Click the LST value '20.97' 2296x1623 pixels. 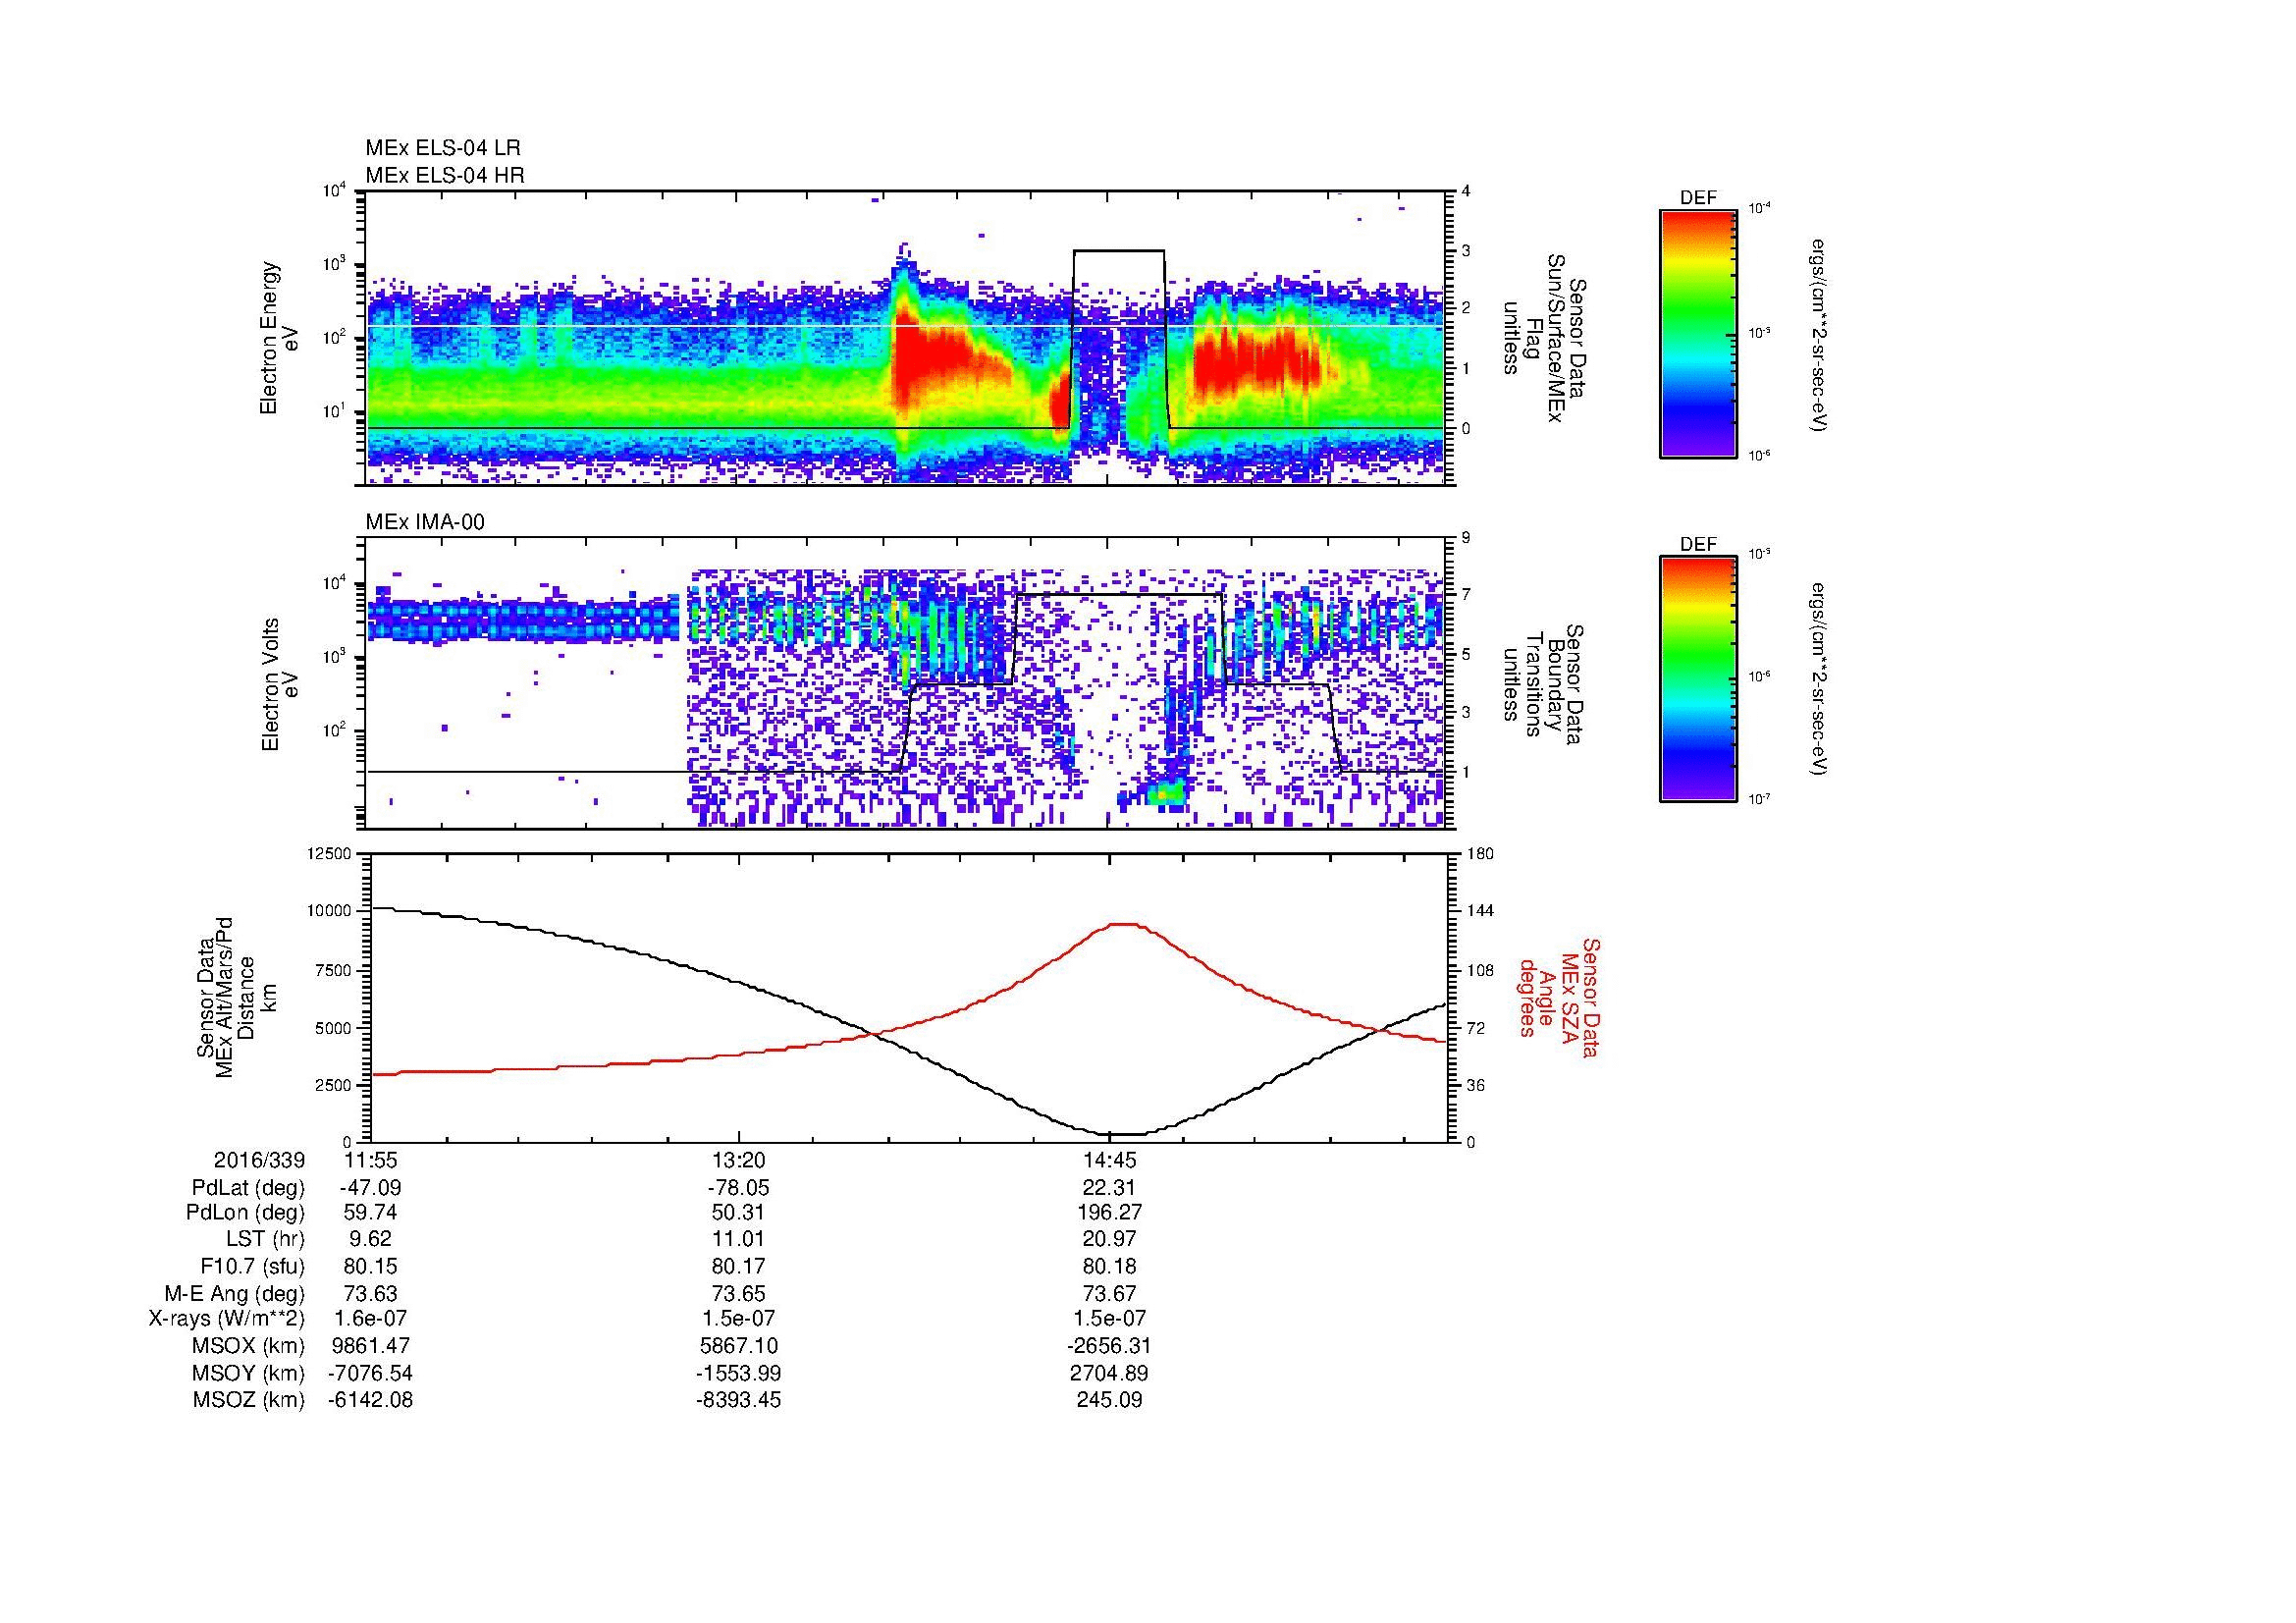tap(1109, 1239)
